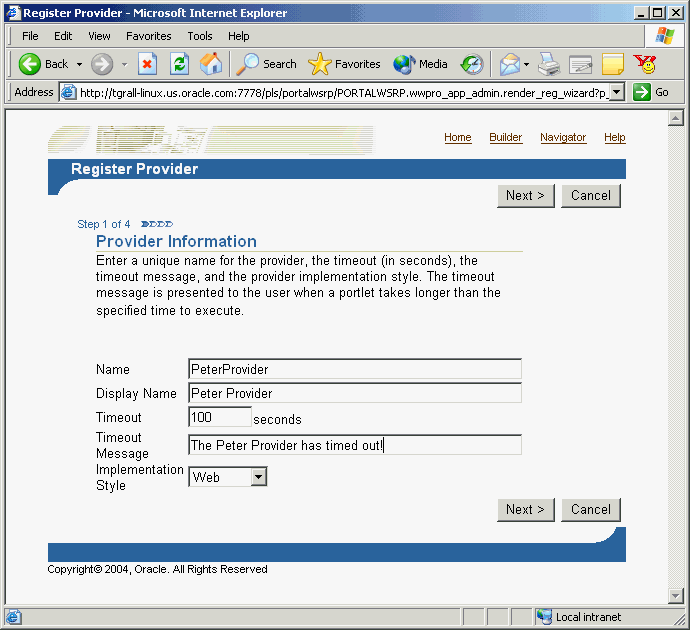The width and height of the screenshot is (690, 630).
Task: Follow the page Help link
Action: tap(614, 137)
